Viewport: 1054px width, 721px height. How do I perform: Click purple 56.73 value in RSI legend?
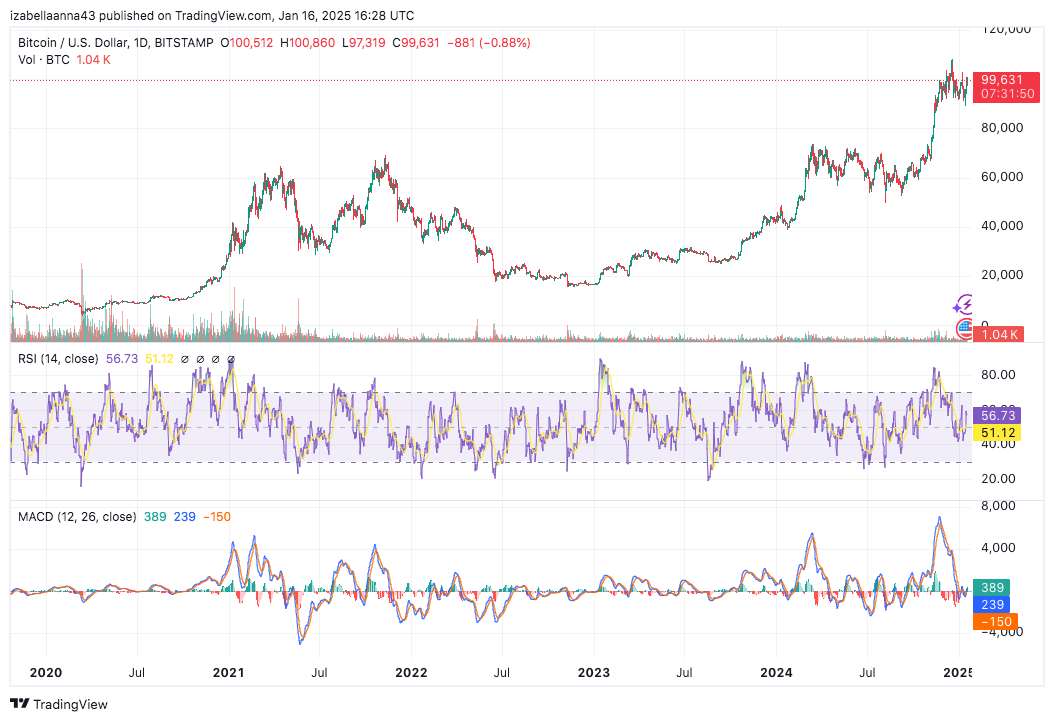tap(122, 359)
